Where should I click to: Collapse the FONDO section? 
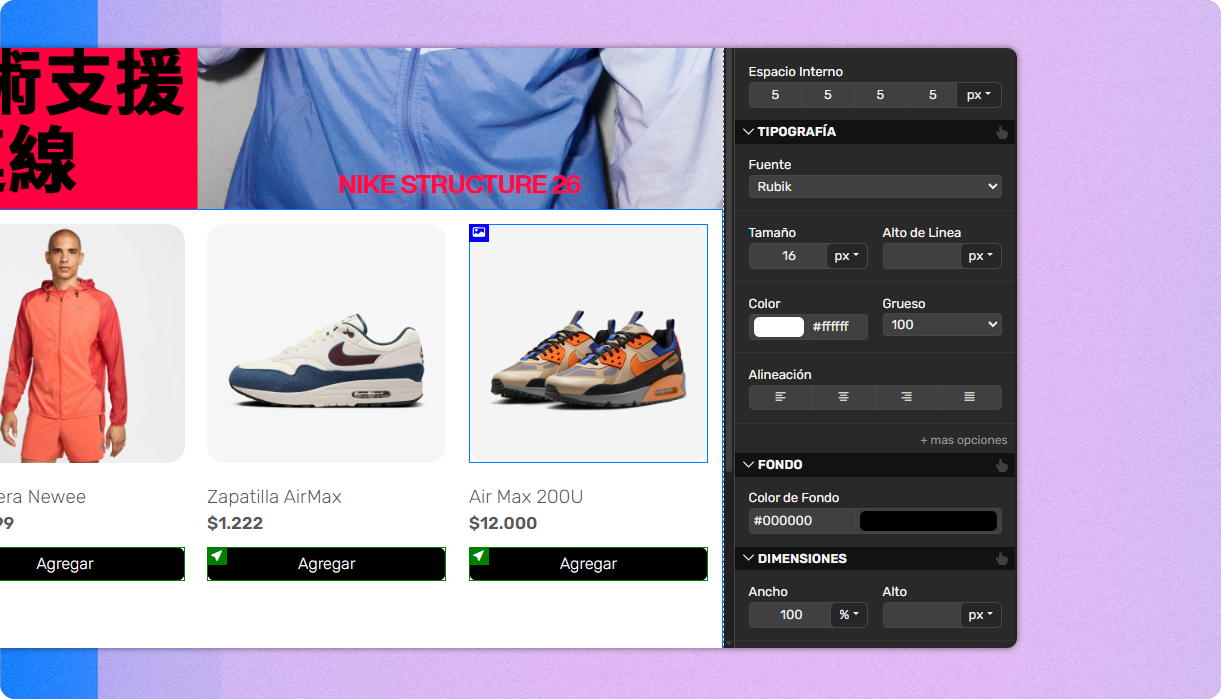748,464
